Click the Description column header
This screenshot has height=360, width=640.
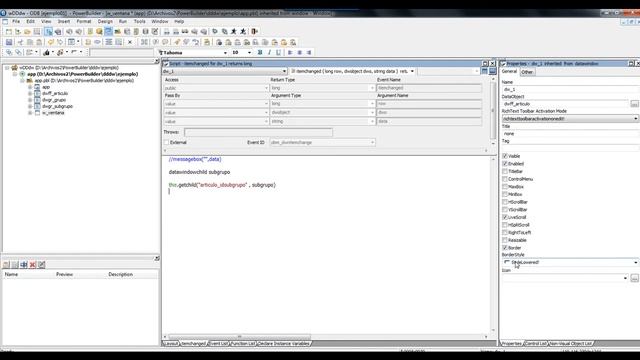coord(120,274)
